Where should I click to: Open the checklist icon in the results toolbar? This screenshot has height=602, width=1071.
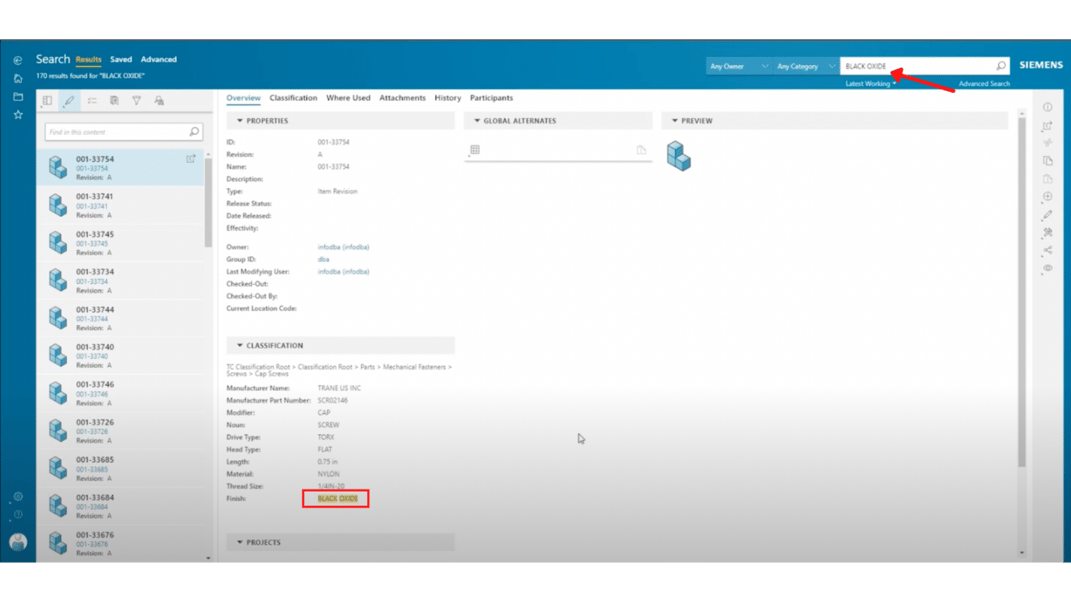[x=91, y=100]
